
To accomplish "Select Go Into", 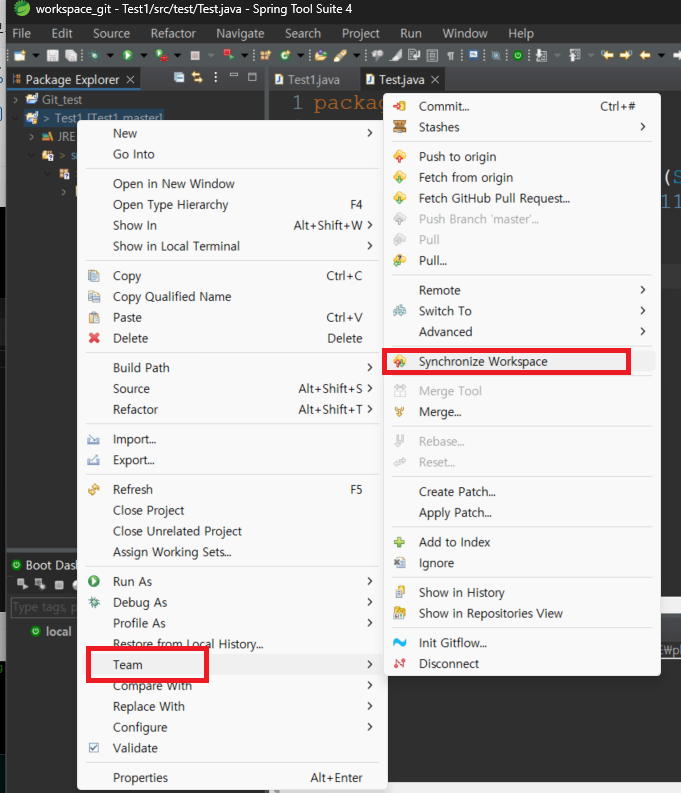I will coord(232,154).
